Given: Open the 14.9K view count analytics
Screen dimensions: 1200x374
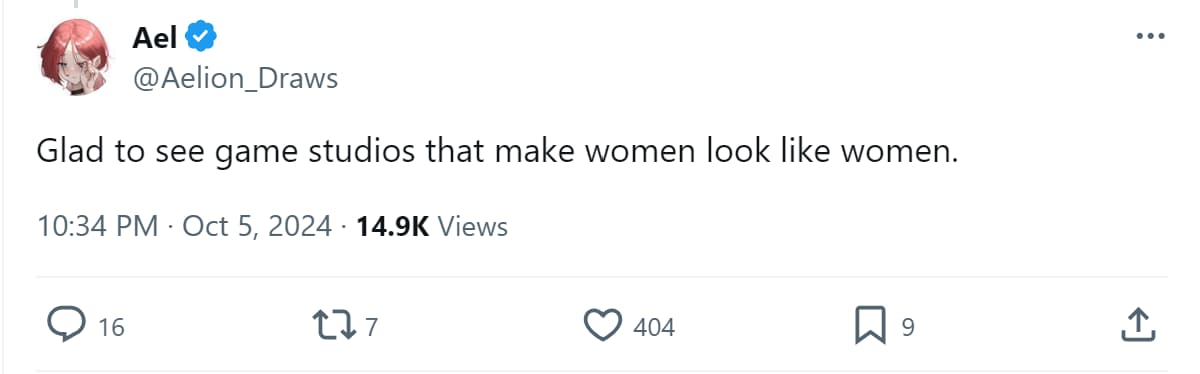Looking at the screenshot, I should [x=392, y=227].
